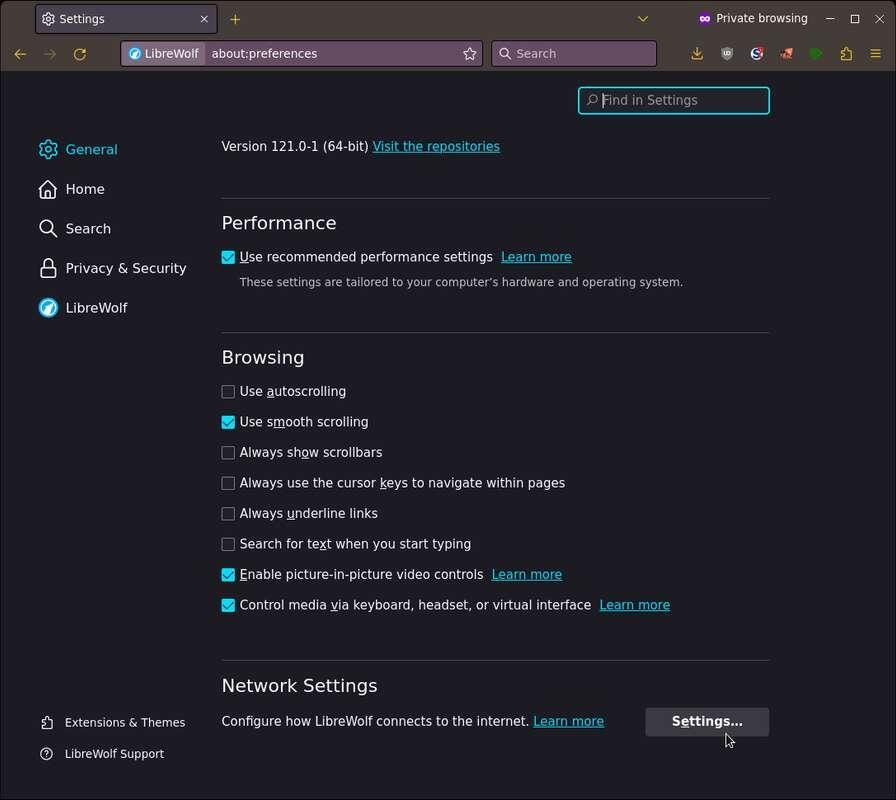Switch to the Search settings category
Image resolution: width=896 pixels, height=800 pixels.
coord(88,229)
